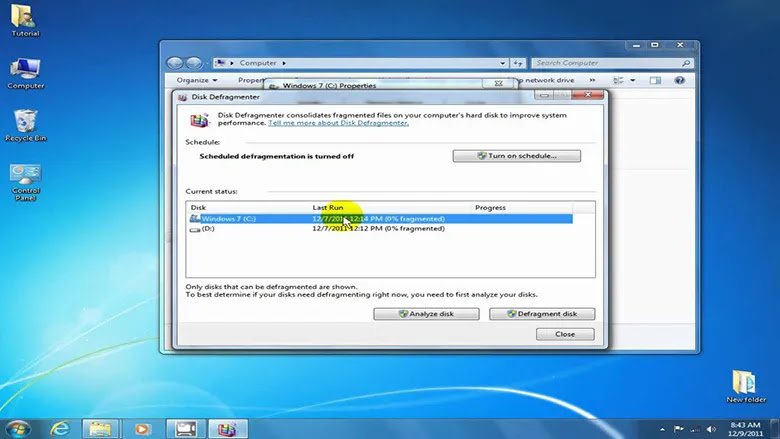Launch Windows Media Player from the taskbar
The height and width of the screenshot is (439, 780).
coord(142,429)
